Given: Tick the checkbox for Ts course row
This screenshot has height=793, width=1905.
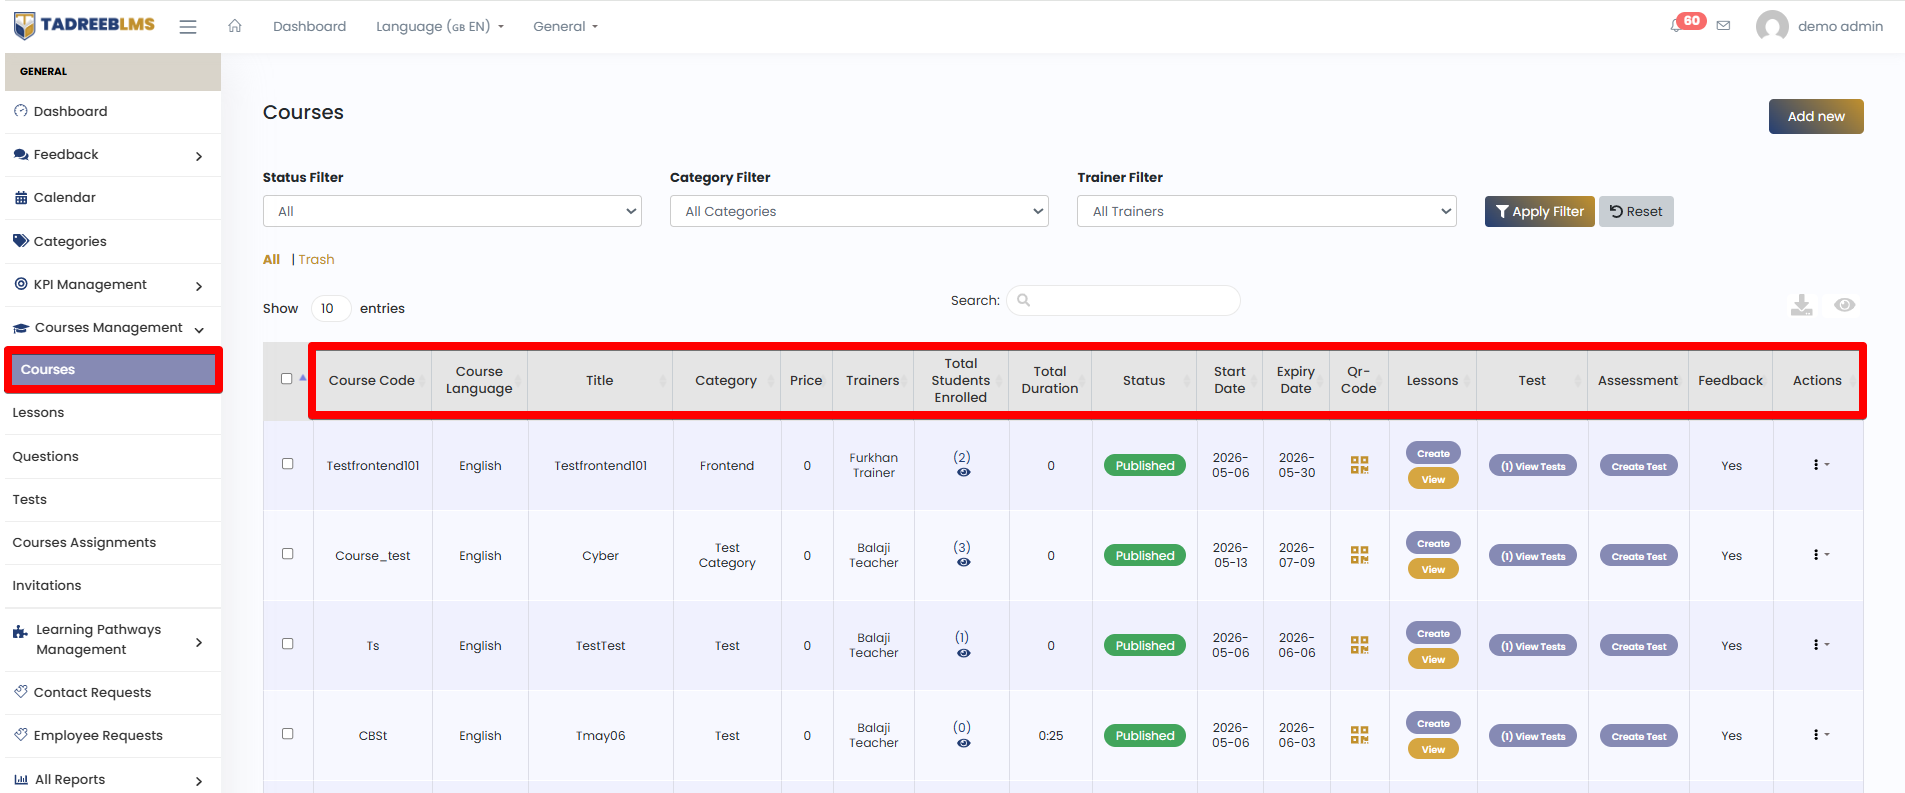Looking at the screenshot, I should coord(288,644).
